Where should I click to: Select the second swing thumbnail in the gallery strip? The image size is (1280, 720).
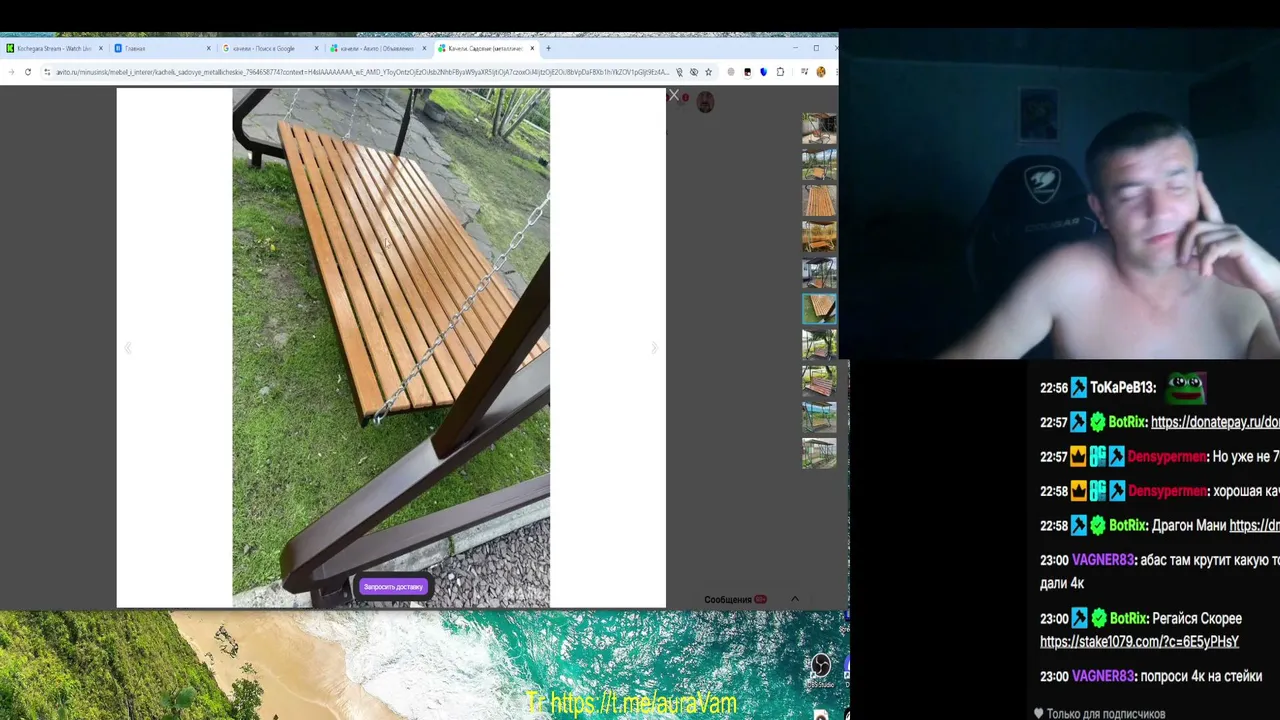[819, 164]
